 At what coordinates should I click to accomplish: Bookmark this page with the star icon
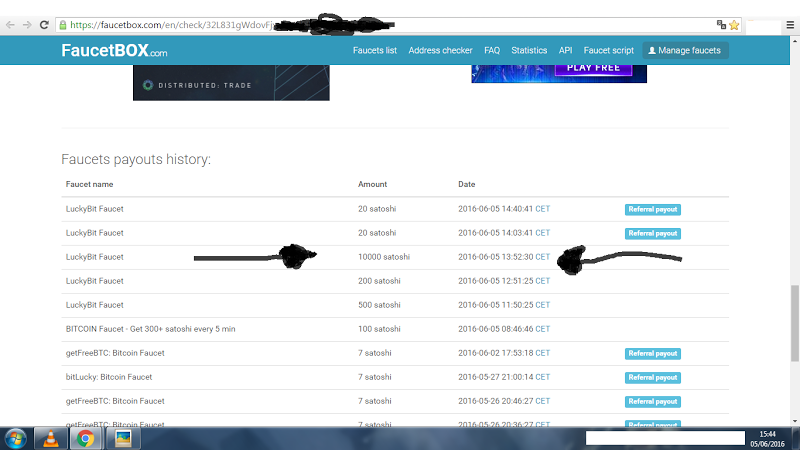click(x=733, y=24)
